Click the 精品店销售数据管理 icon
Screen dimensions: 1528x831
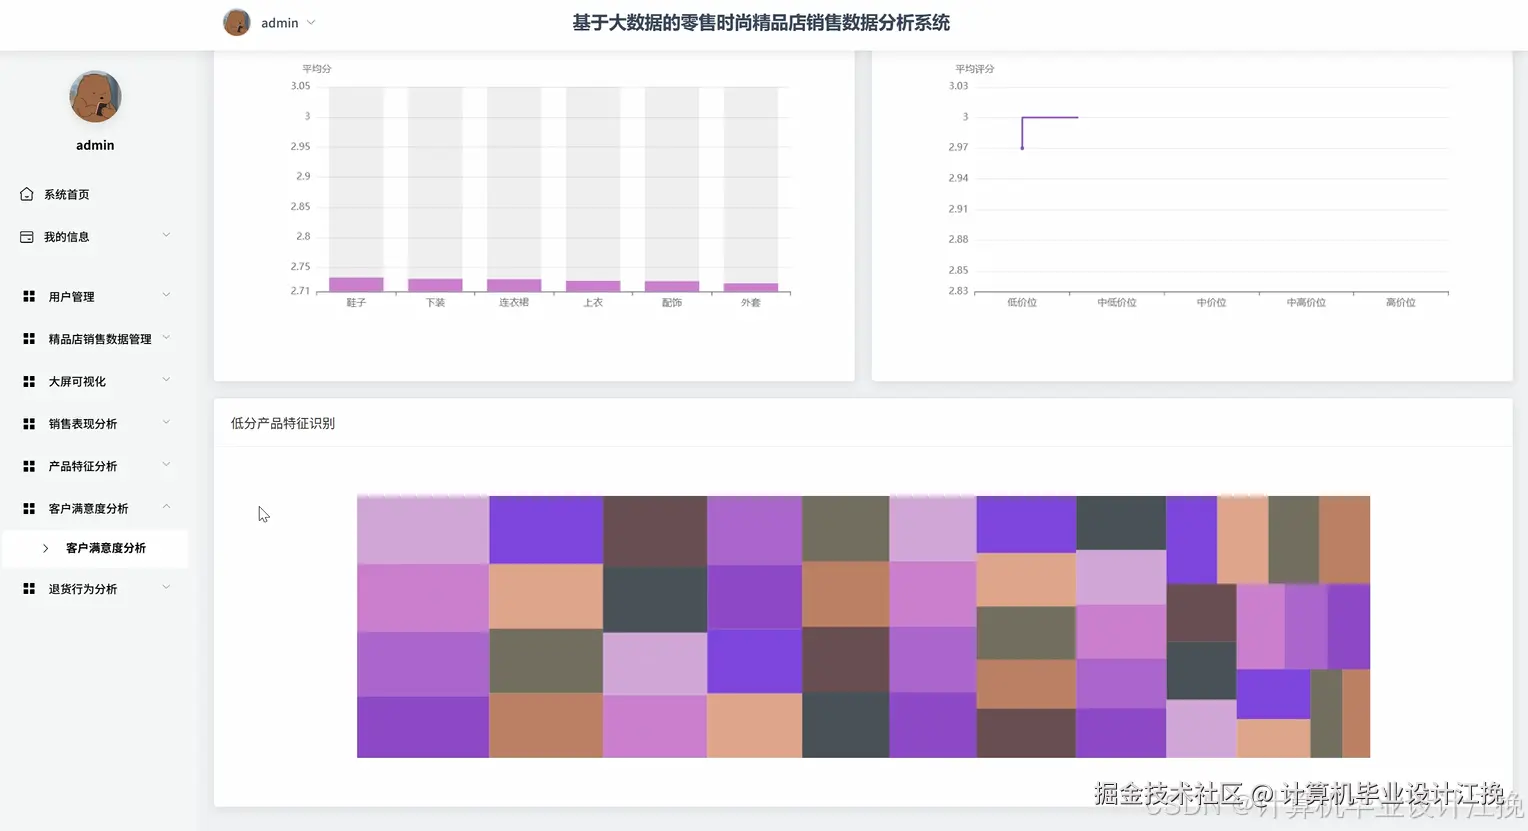pyautogui.click(x=29, y=338)
